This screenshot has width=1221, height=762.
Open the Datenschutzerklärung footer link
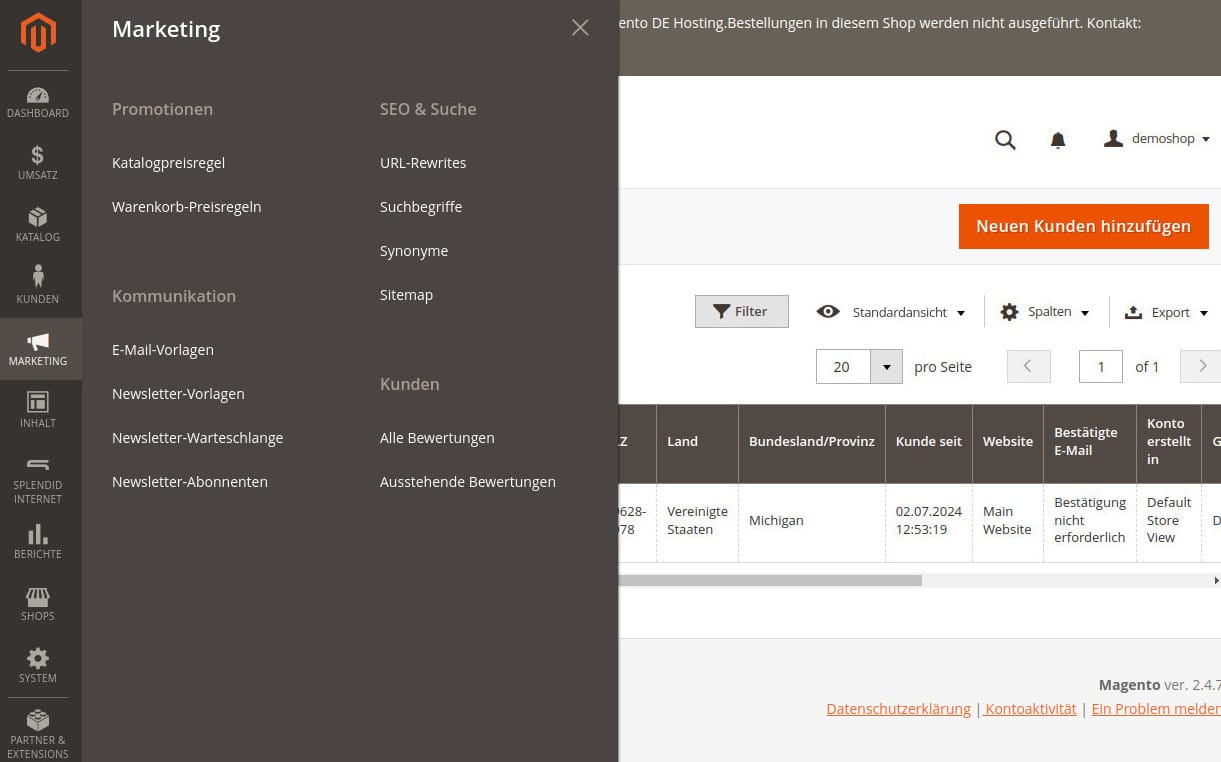[898, 709]
